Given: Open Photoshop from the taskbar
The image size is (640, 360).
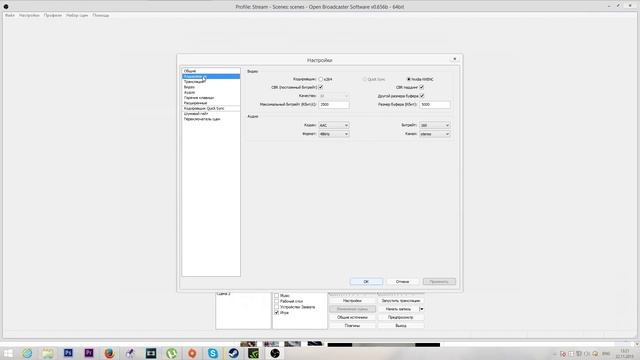Looking at the screenshot, I should [68, 353].
